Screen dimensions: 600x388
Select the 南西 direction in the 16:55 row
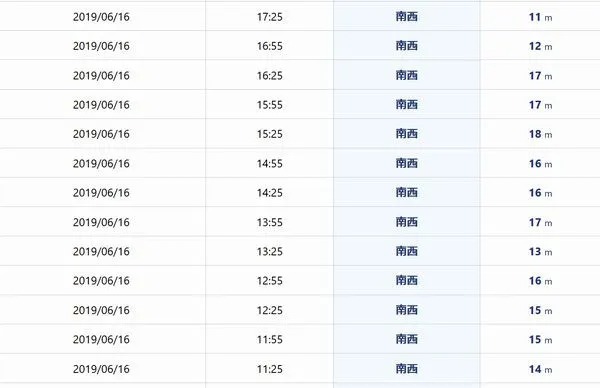(x=406, y=46)
